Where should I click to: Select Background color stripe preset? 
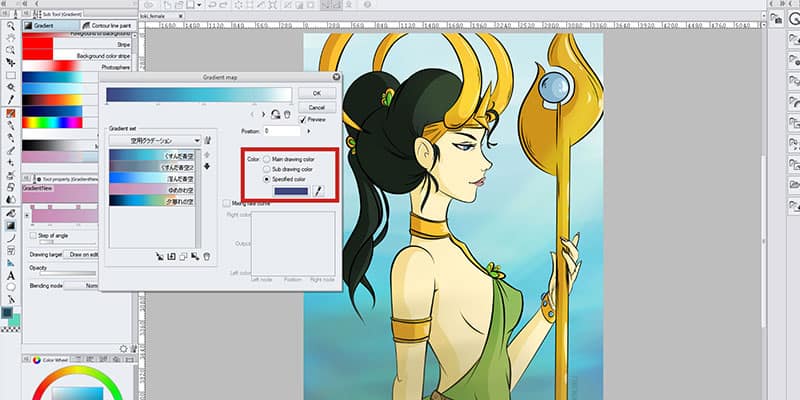(x=77, y=56)
